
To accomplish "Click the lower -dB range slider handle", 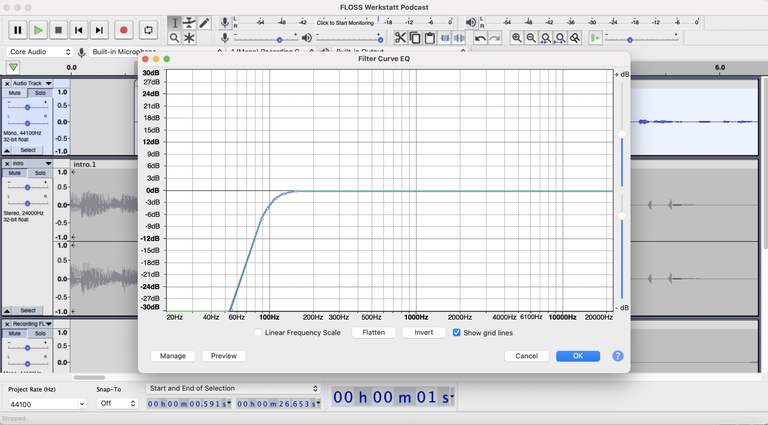I will [622, 216].
